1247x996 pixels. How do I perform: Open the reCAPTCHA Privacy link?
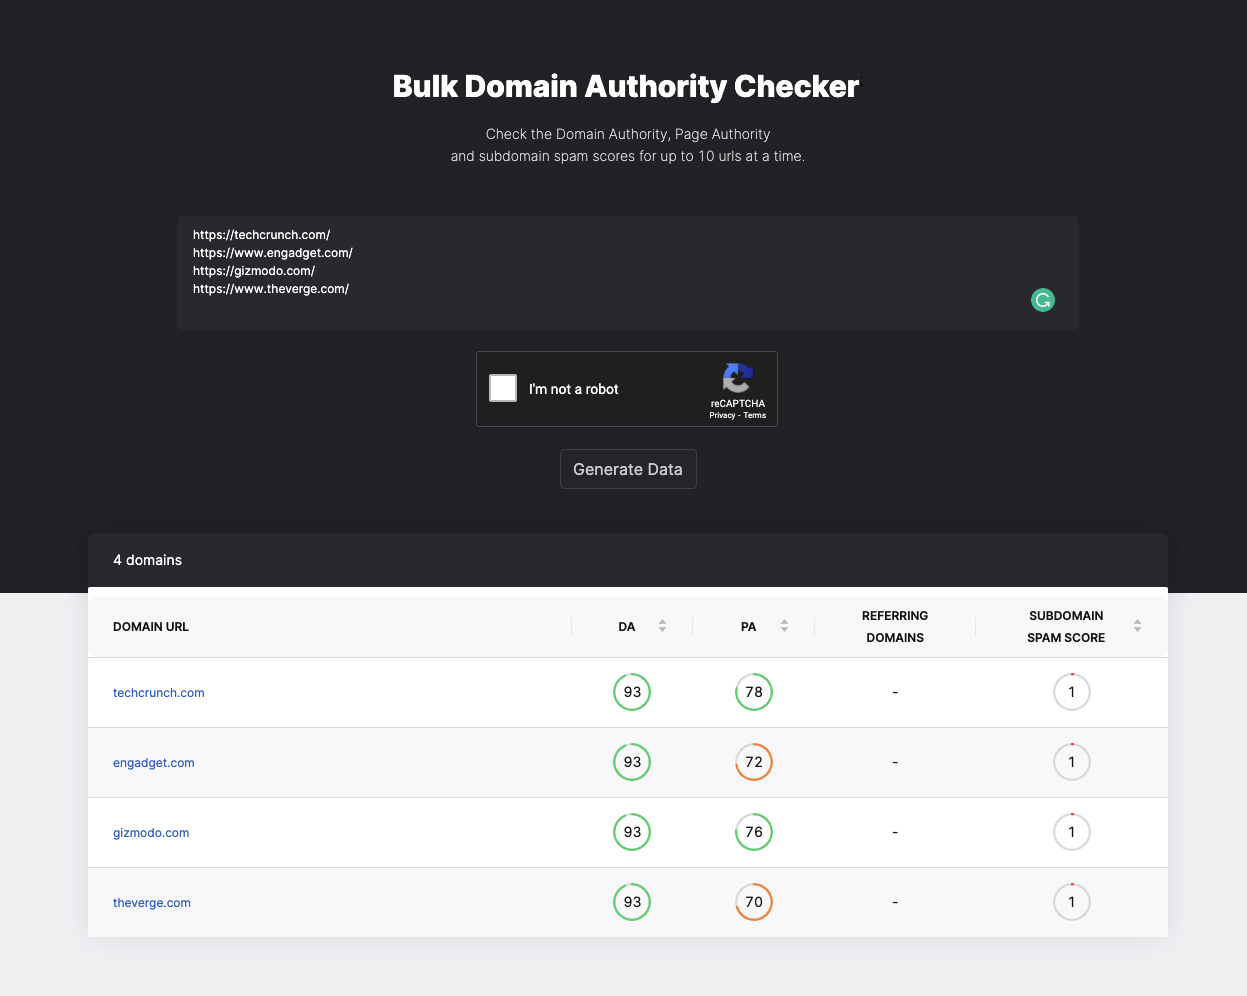[722, 415]
